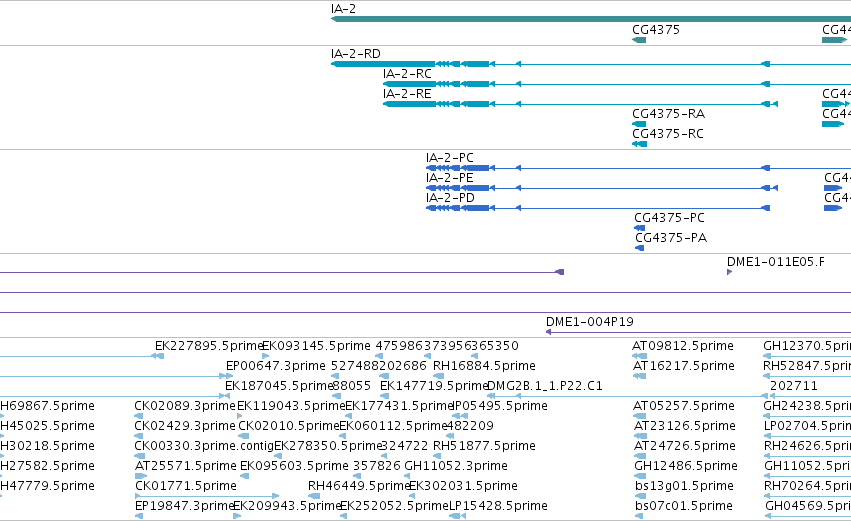
Task: Select the bs07c01.5prime feature
Action: pos(683,506)
